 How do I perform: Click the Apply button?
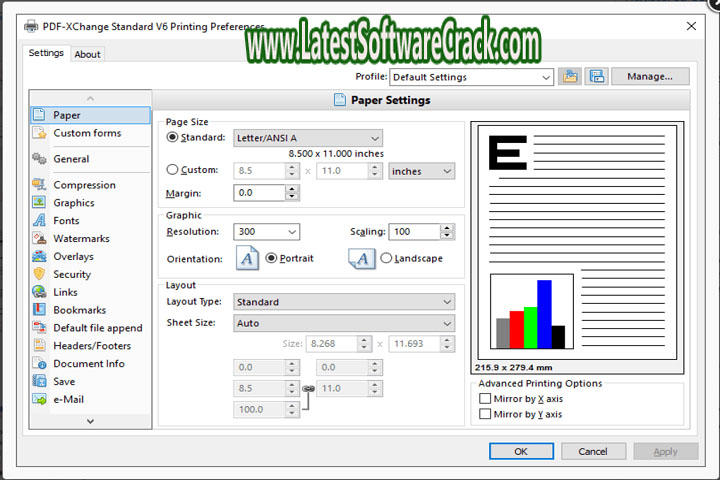pyautogui.click(x=666, y=451)
